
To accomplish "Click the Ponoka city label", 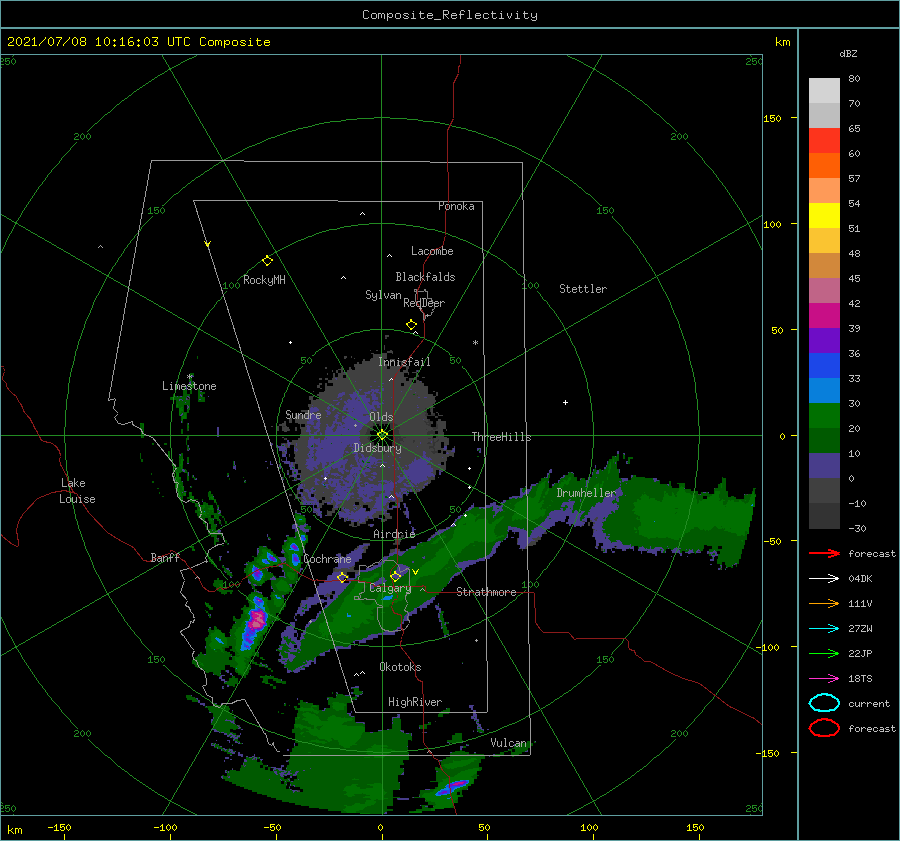I will click(456, 206).
